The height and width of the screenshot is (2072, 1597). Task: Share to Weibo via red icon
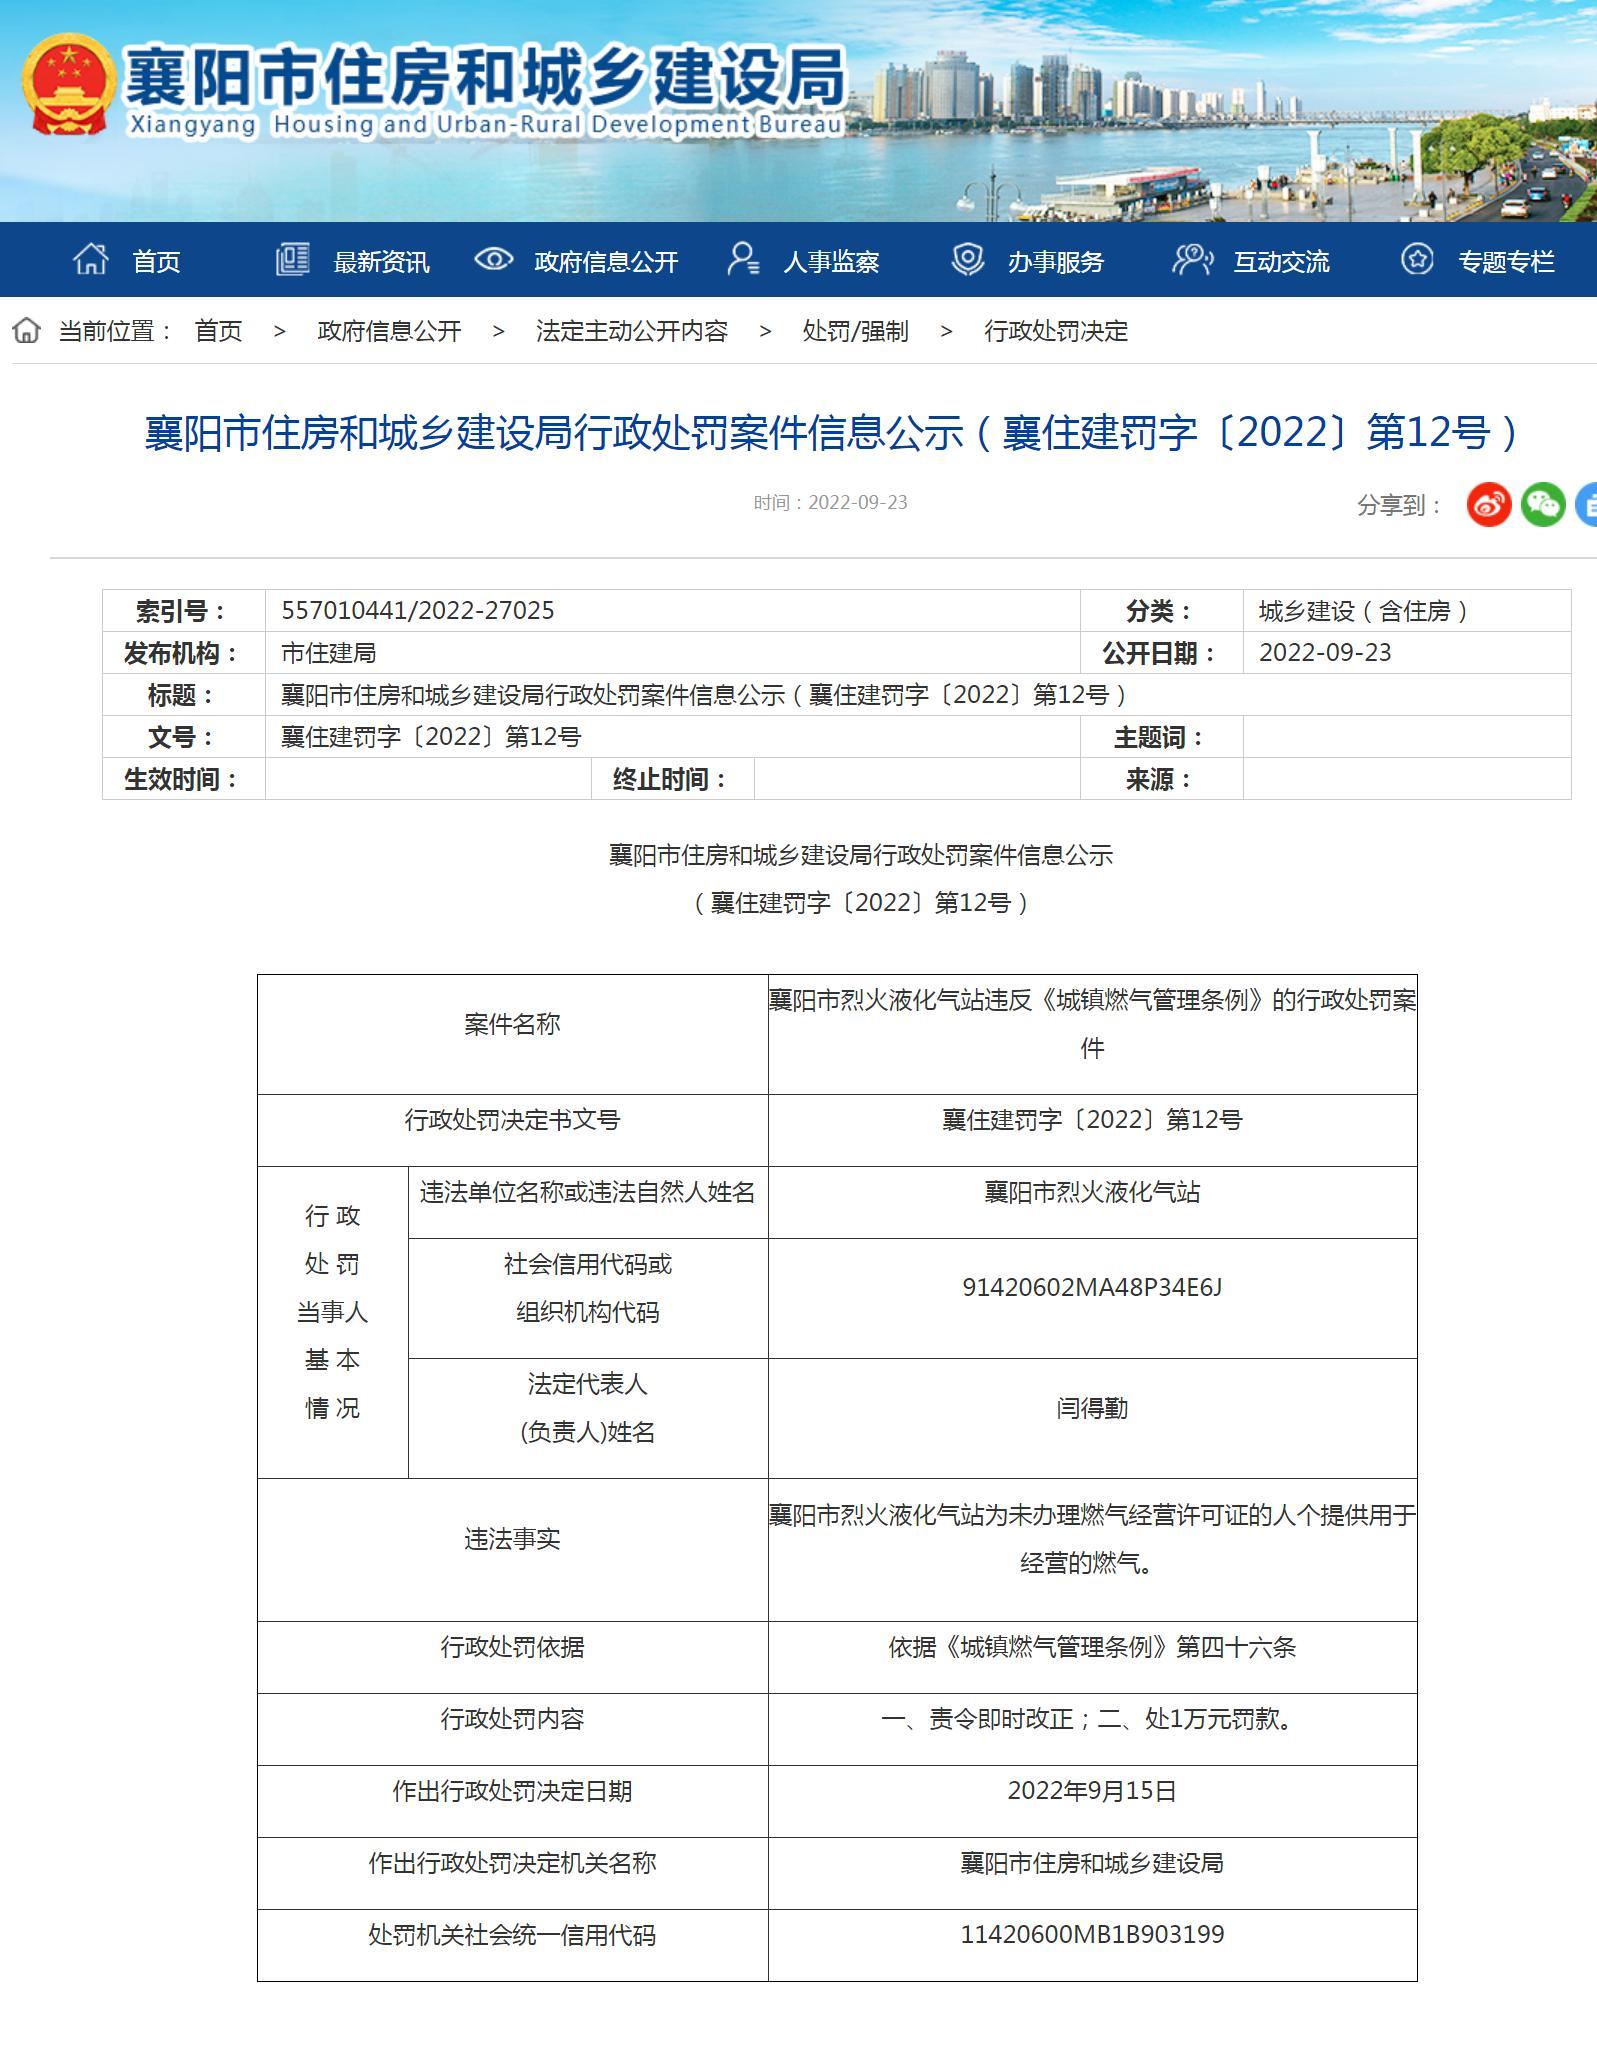1488,504
